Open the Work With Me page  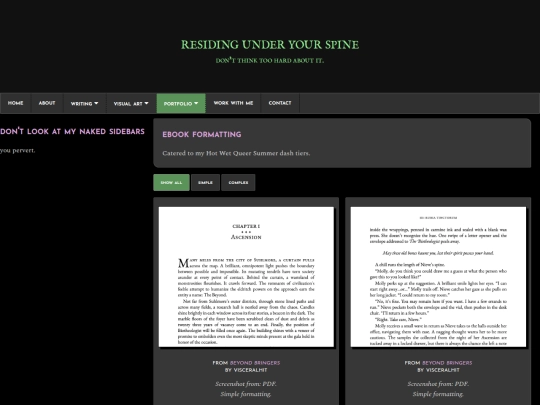233,103
